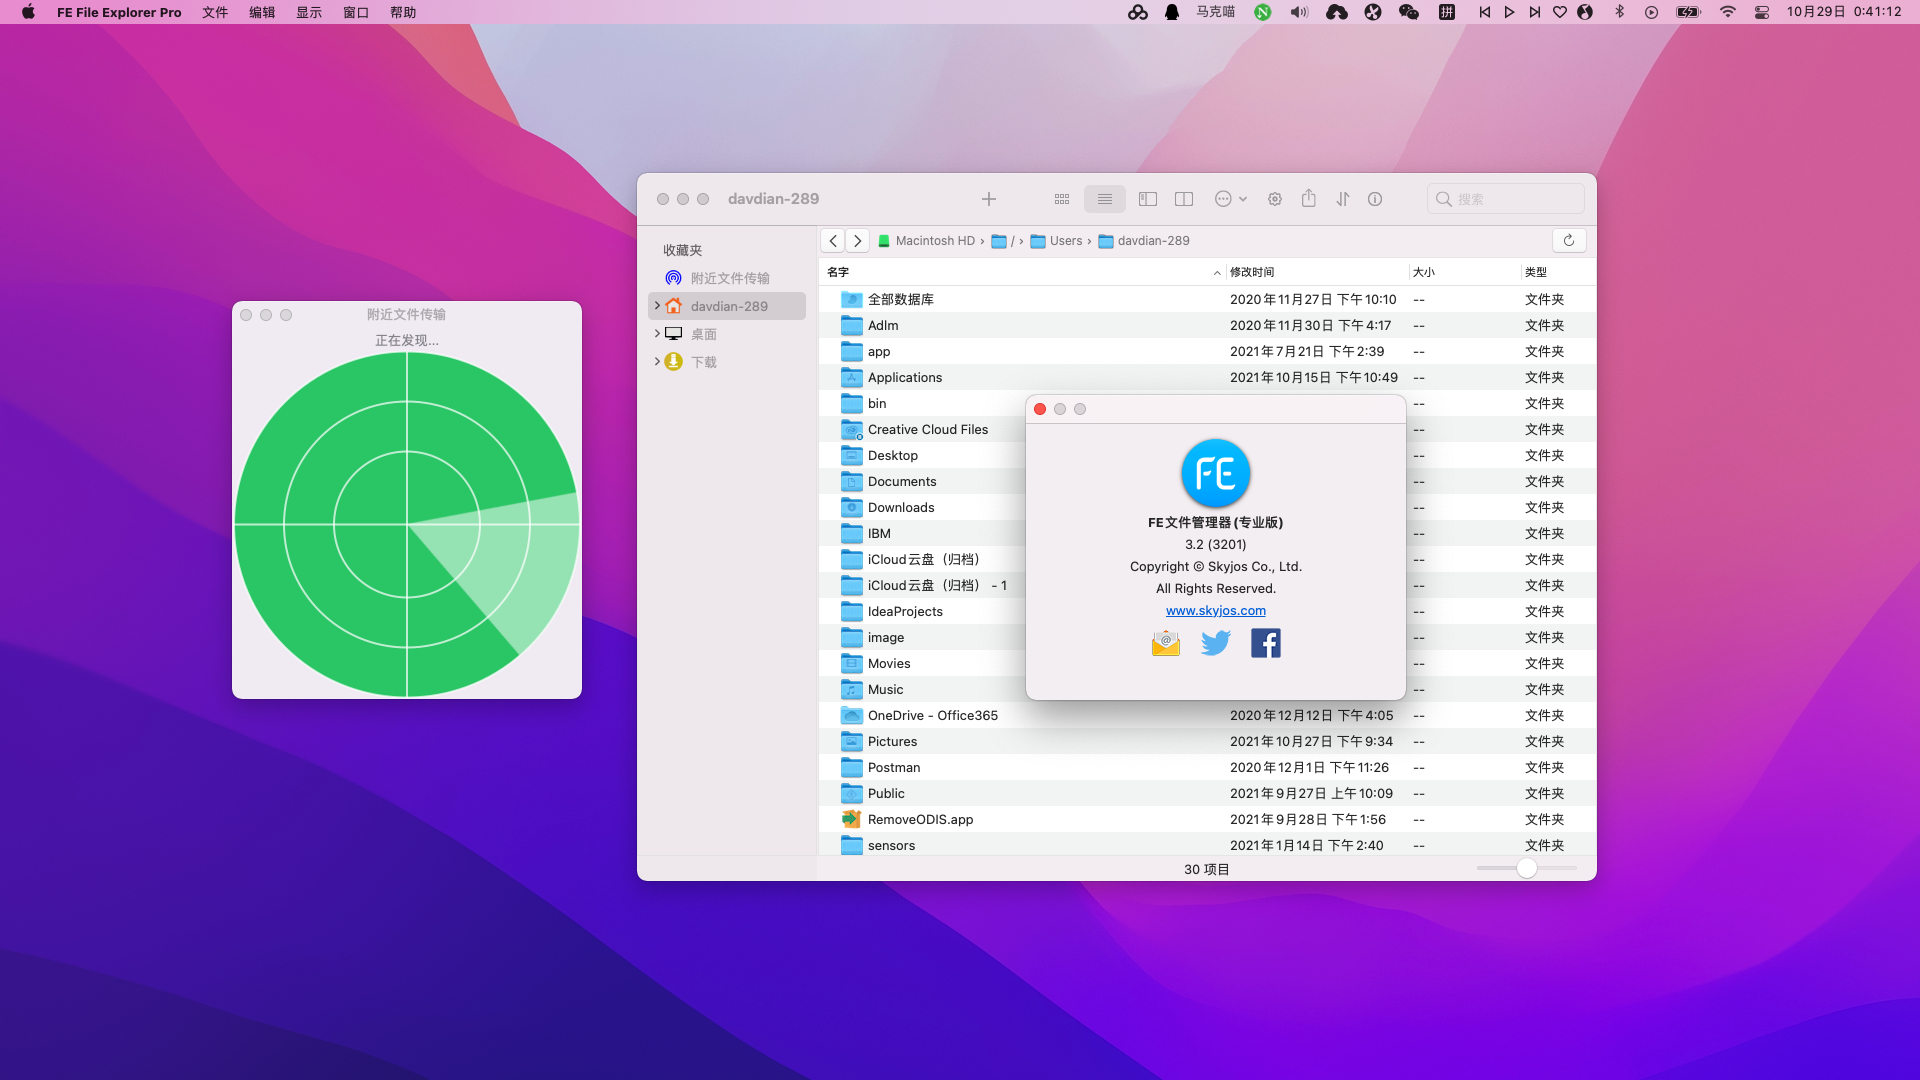This screenshot has height=1080, width=1920.
Task: Open the transfers arrows icon
Action: 1342,199
